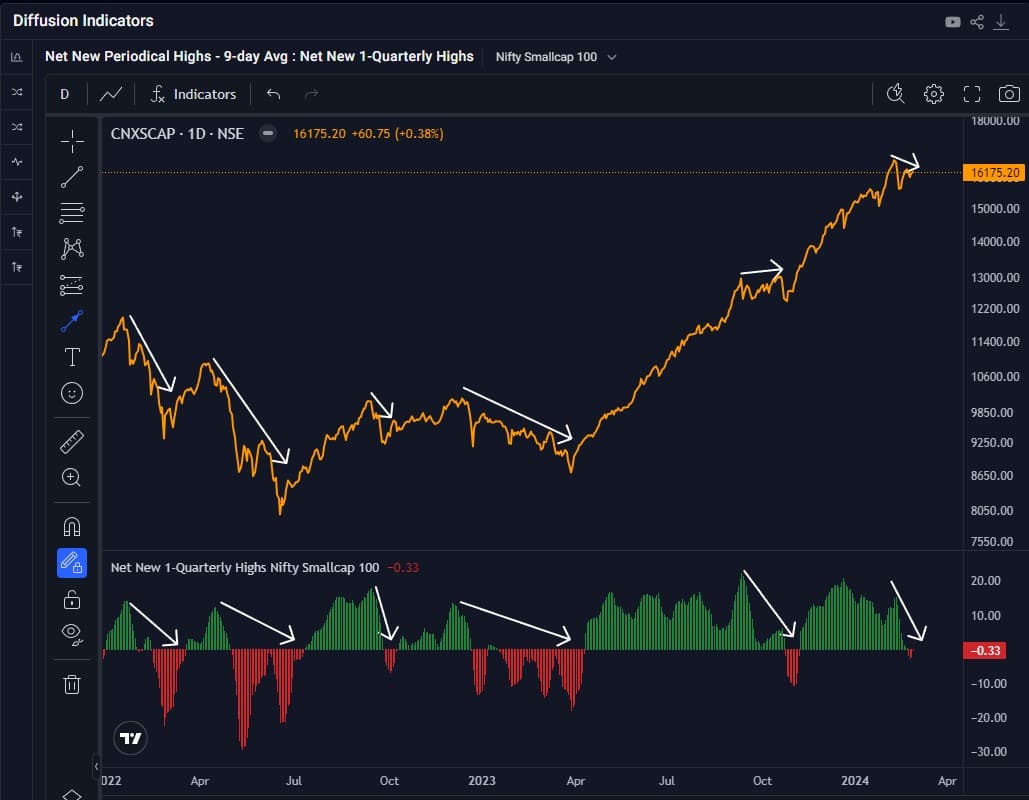The width and height of the screenshot is (1029, 800).
Task: Take a chart snapshot with camera icon
Action: pyautogui.click(x=1009, y=94)
